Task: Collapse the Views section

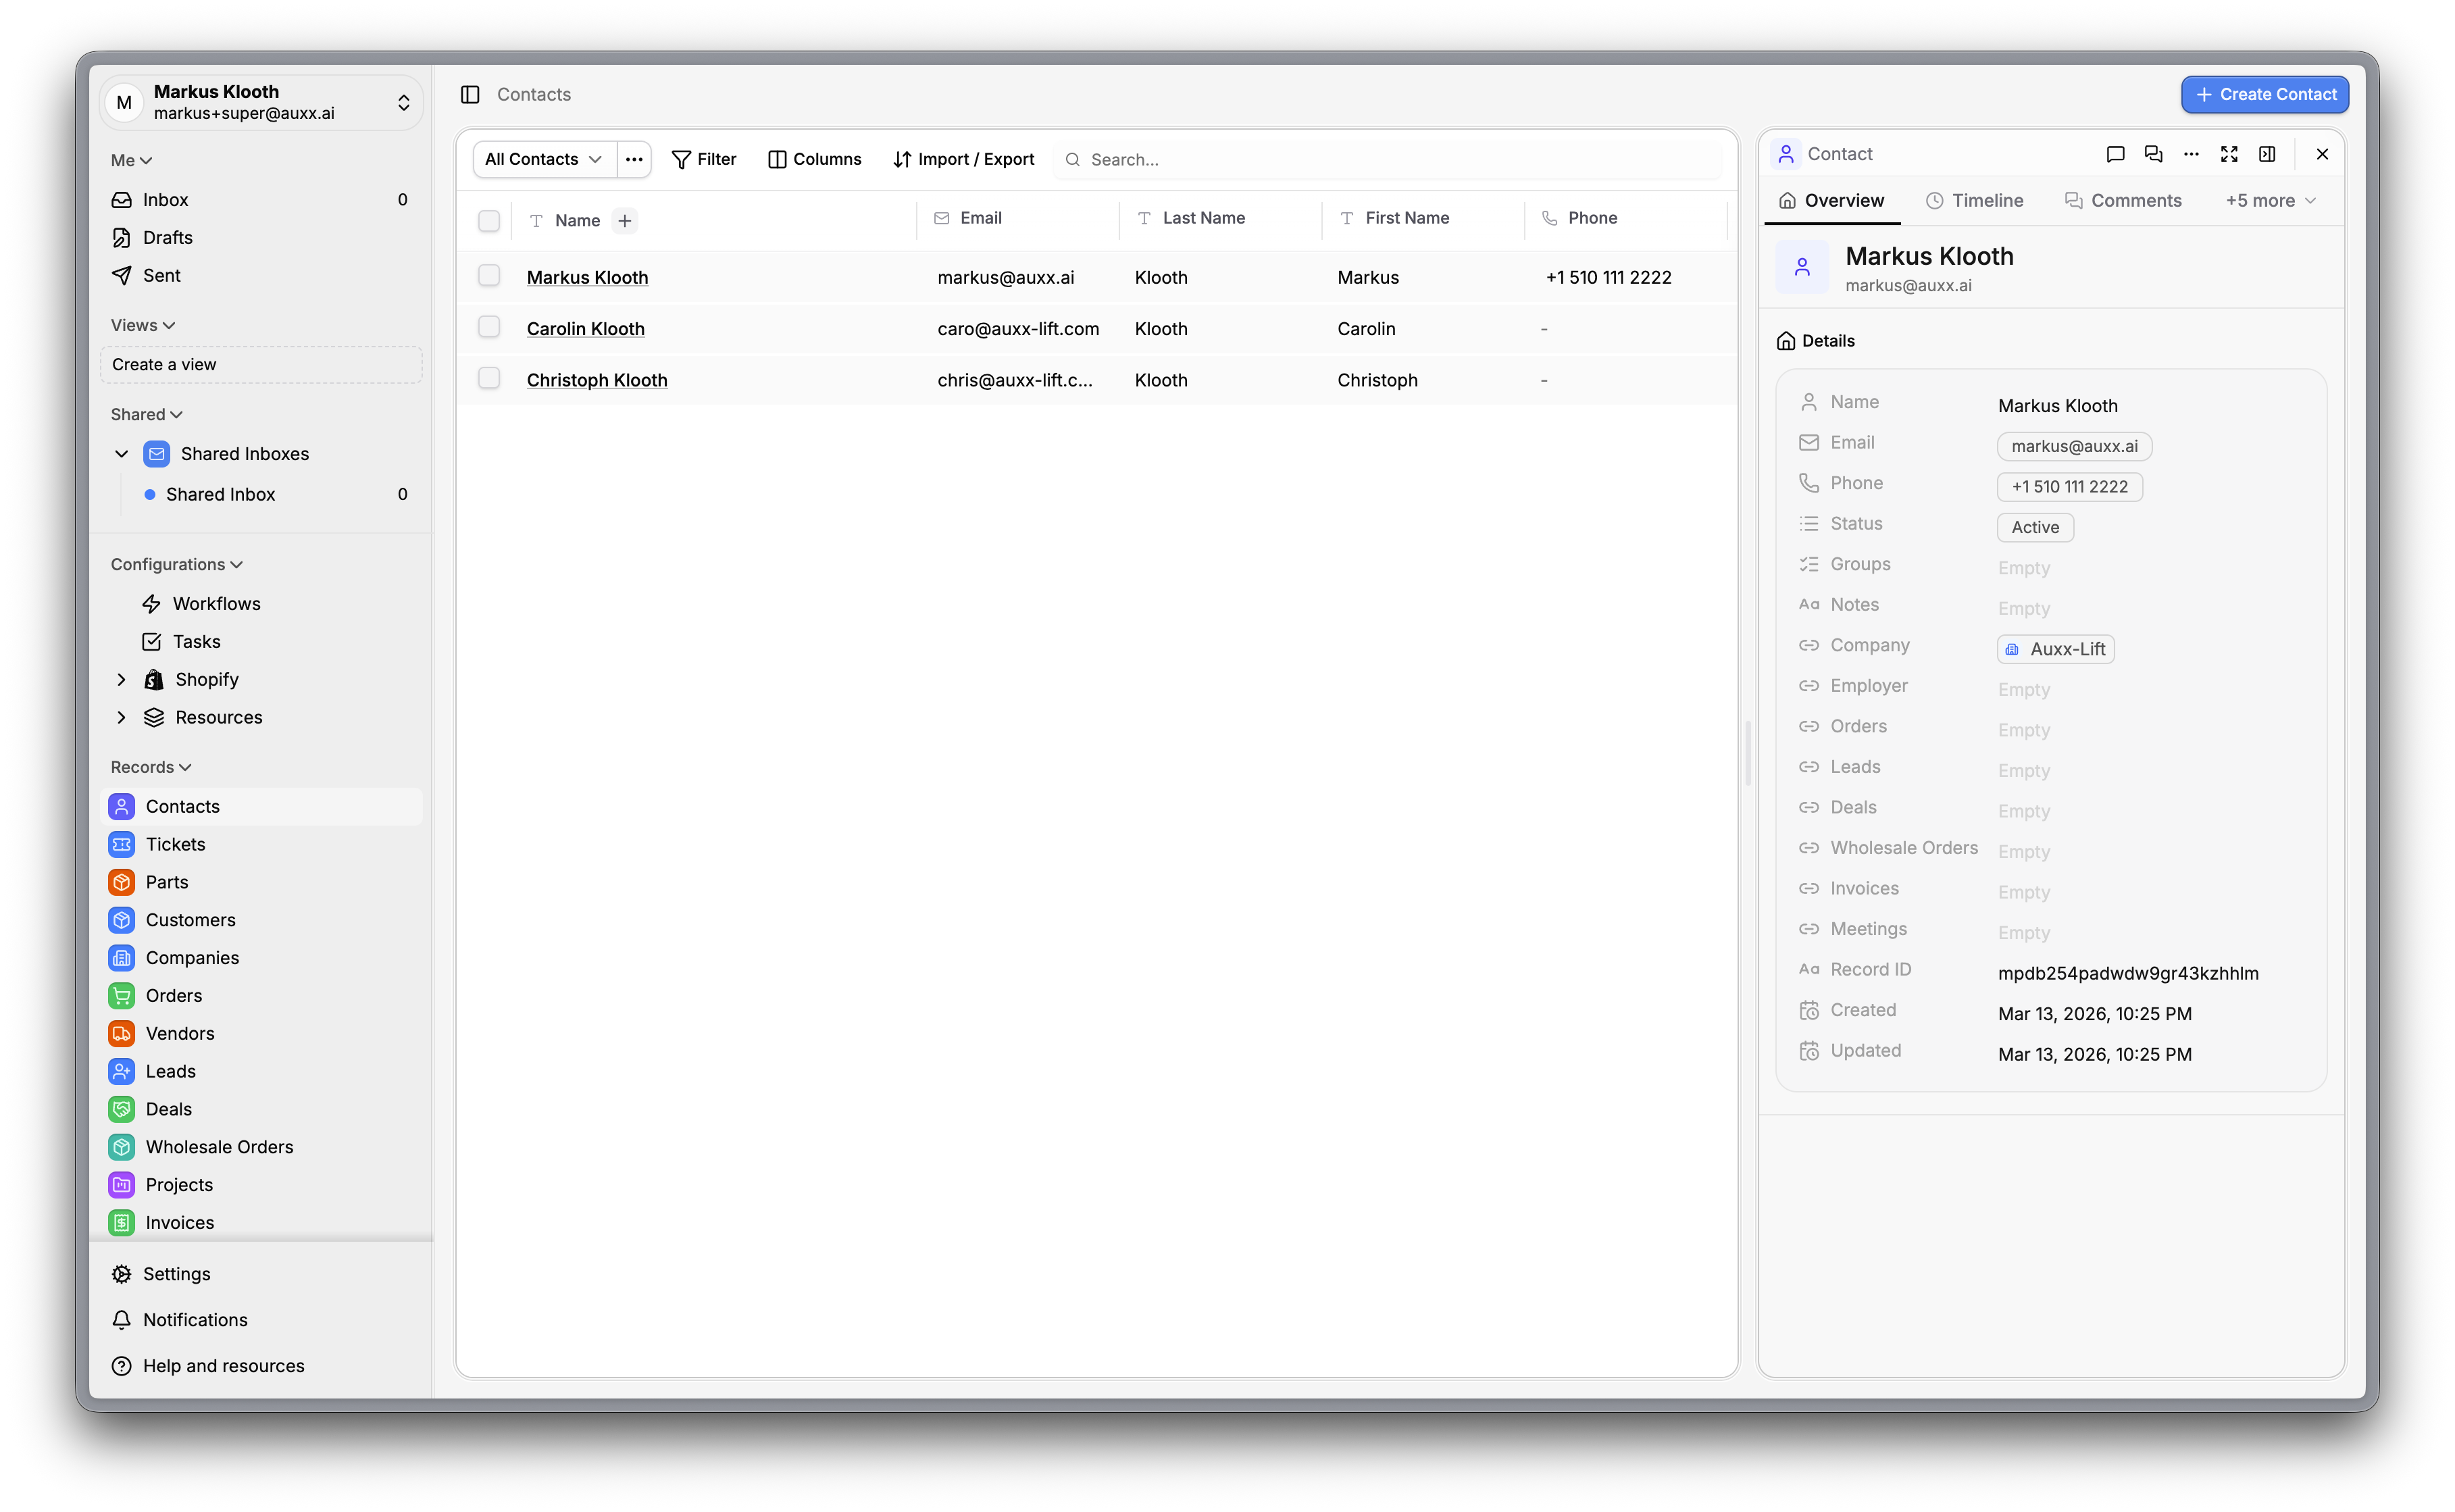Action: click(x=143, y=325)
